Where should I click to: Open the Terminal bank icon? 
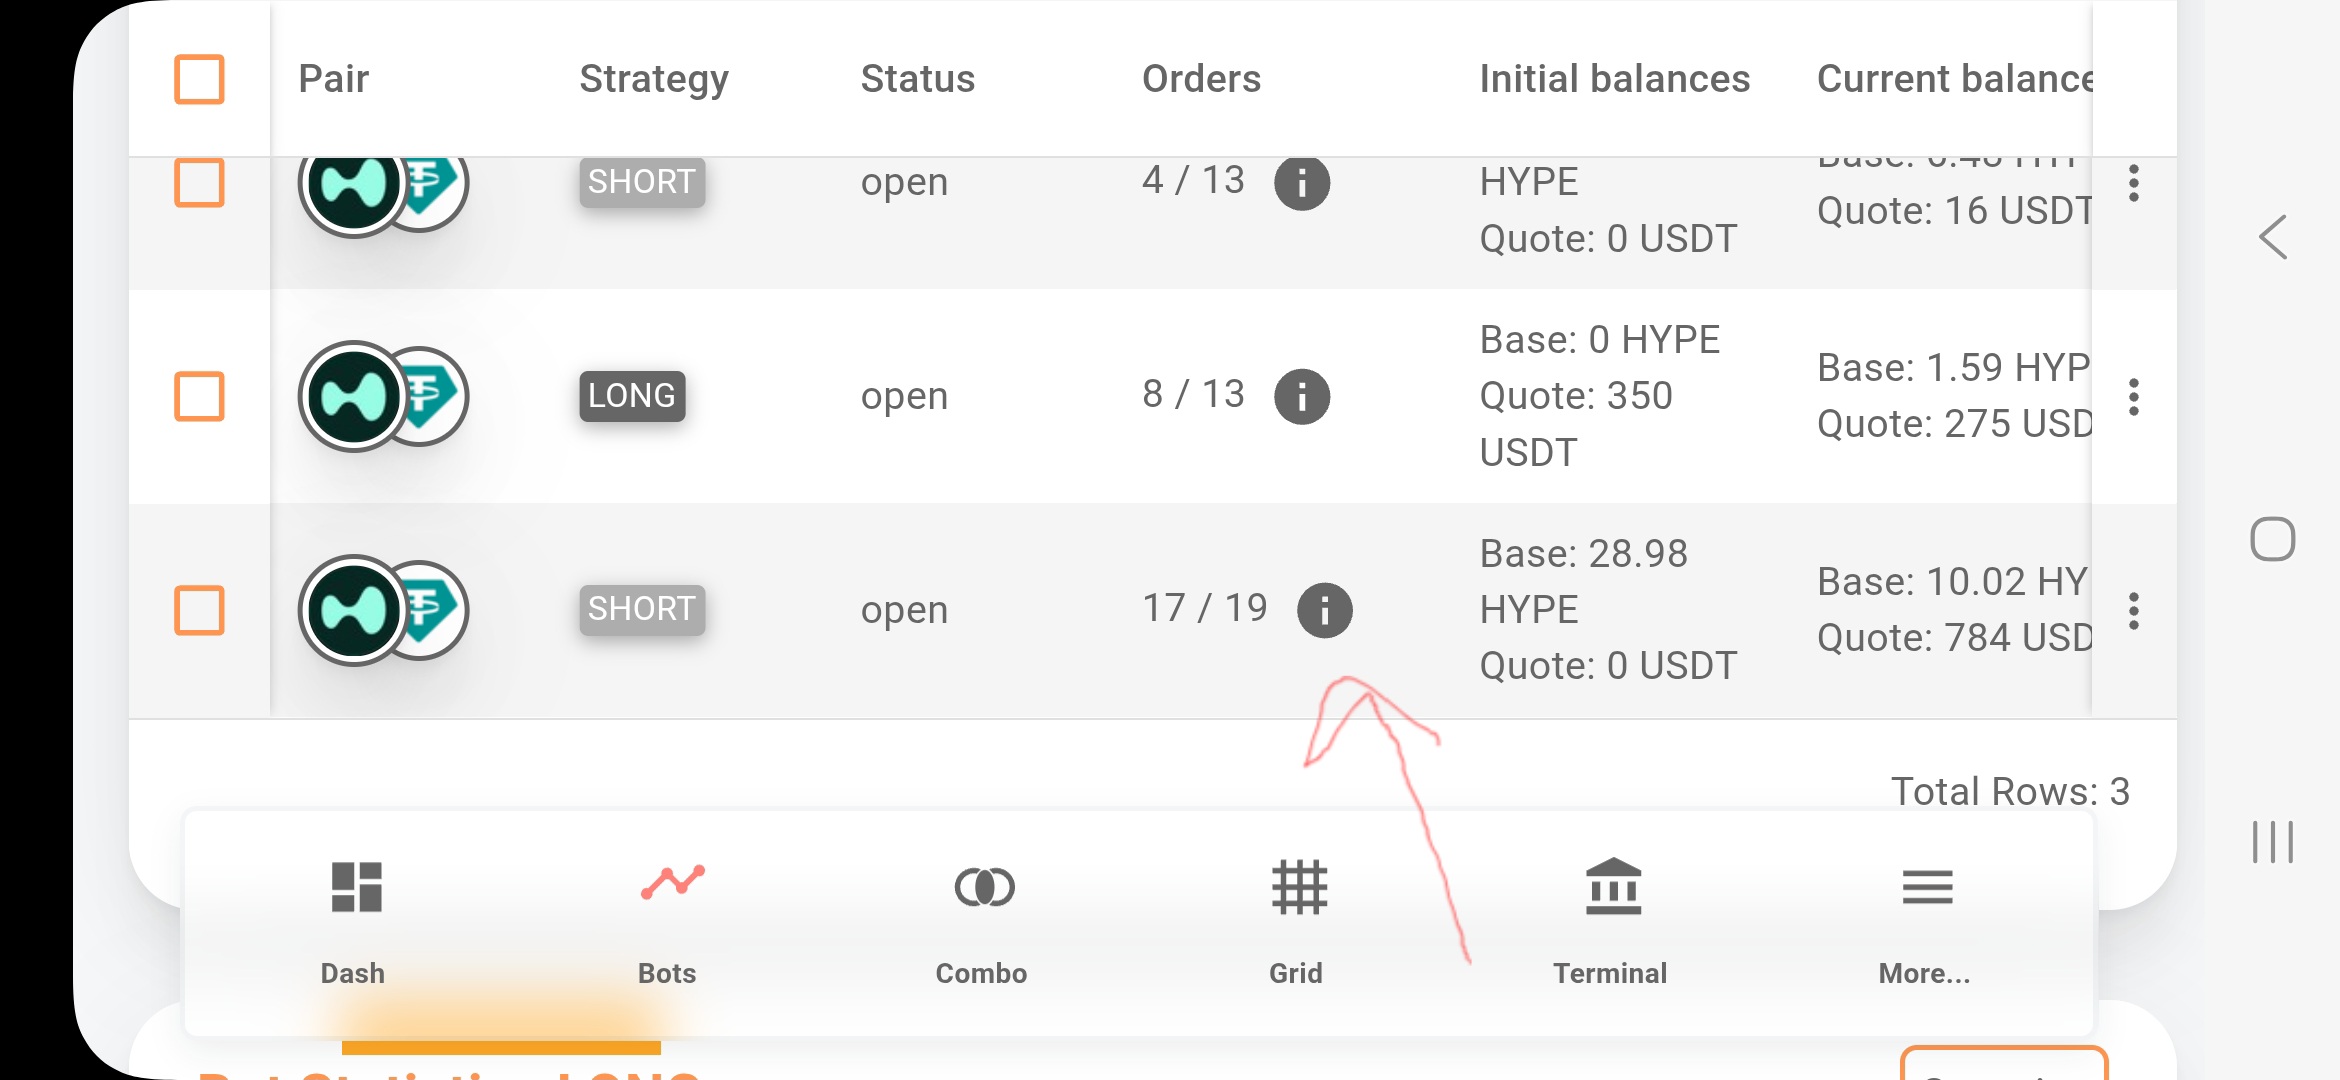coord(1613,887)
